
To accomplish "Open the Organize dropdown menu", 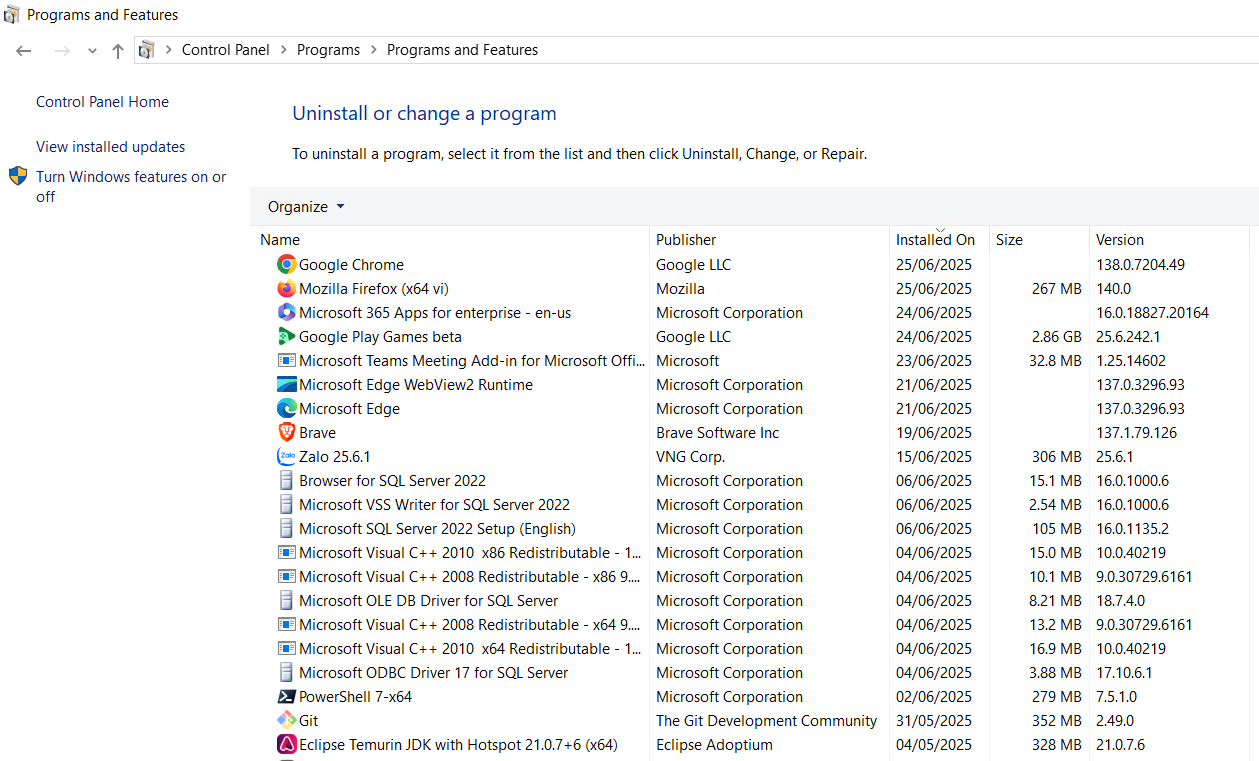I will pos(305,207).
